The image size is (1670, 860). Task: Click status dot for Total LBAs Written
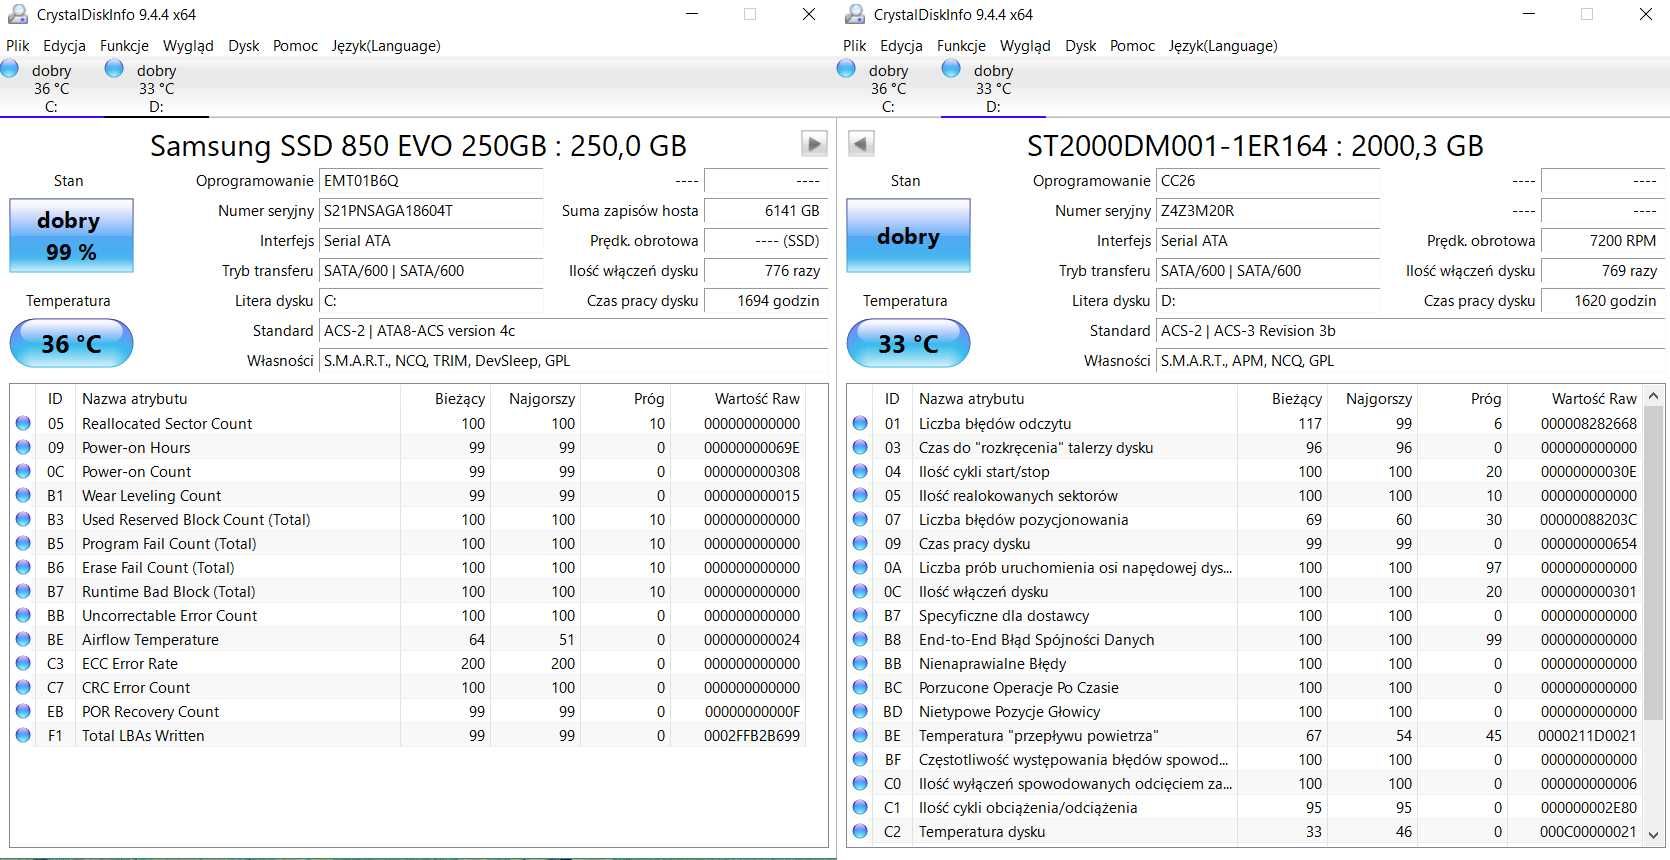[23, 735]
